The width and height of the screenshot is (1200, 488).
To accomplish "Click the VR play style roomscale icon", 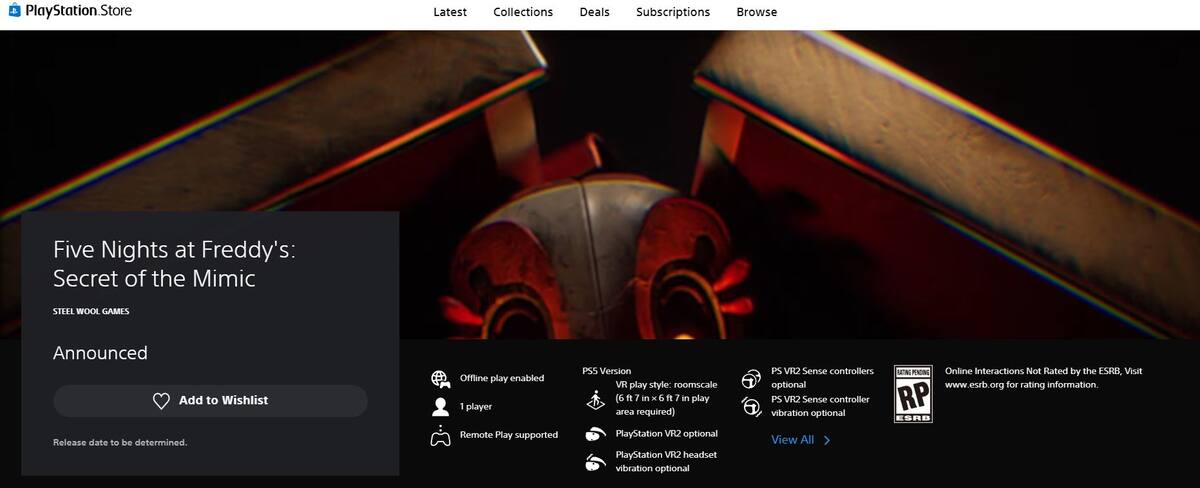I will click(x=597, y=398).
